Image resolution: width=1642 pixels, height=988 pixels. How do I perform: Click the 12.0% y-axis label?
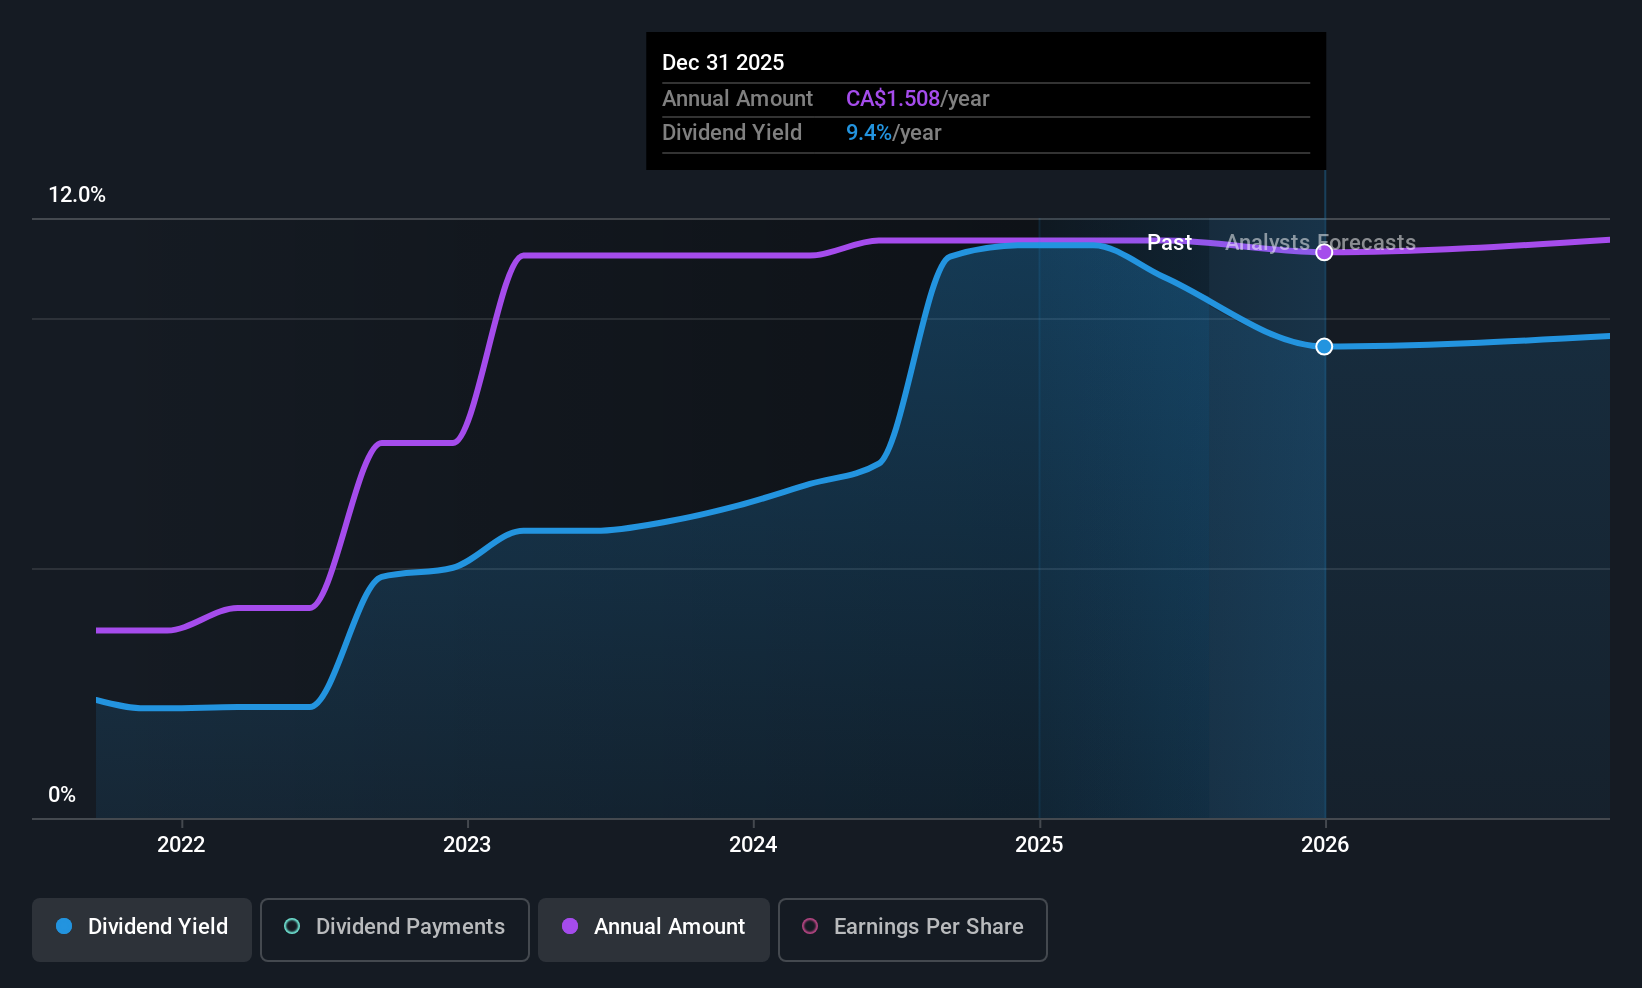coord(77,195)
